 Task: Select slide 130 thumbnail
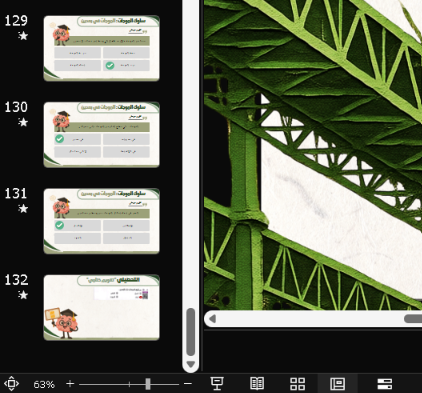(x=101, y=134)
